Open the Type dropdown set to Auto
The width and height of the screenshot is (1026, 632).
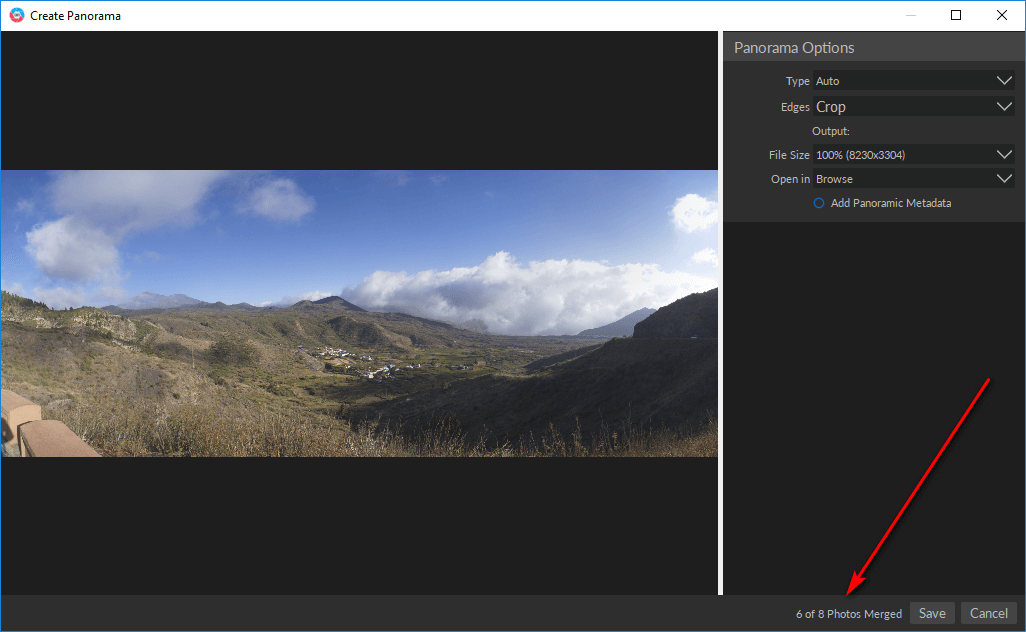click(x=913, y=80)
